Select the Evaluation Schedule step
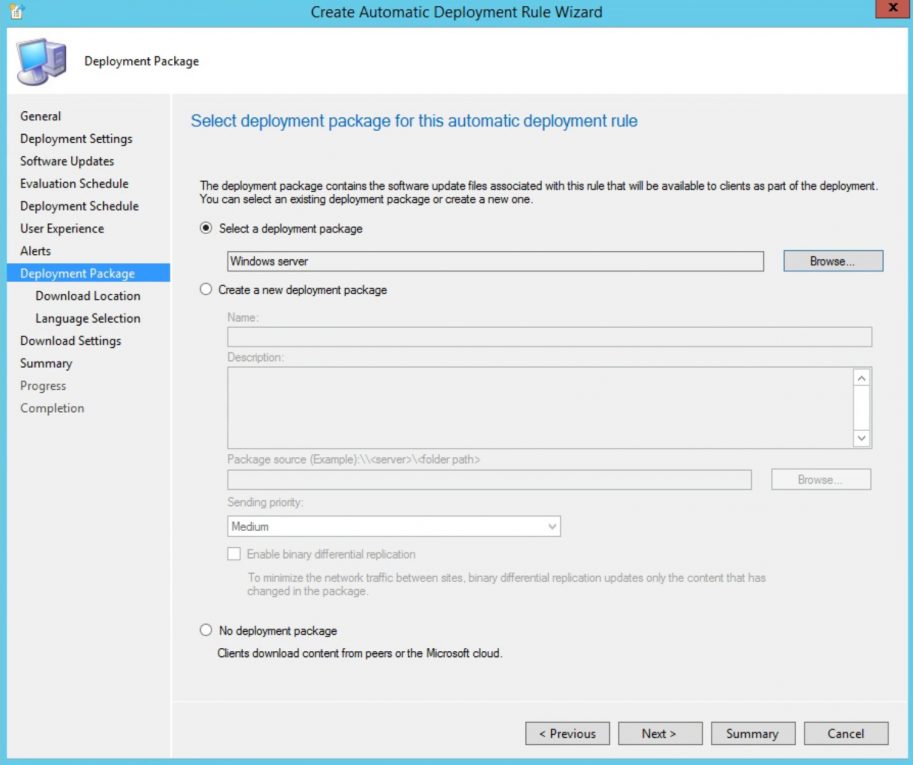The height and width of the screenshot is (765, 913). [74, 183]
